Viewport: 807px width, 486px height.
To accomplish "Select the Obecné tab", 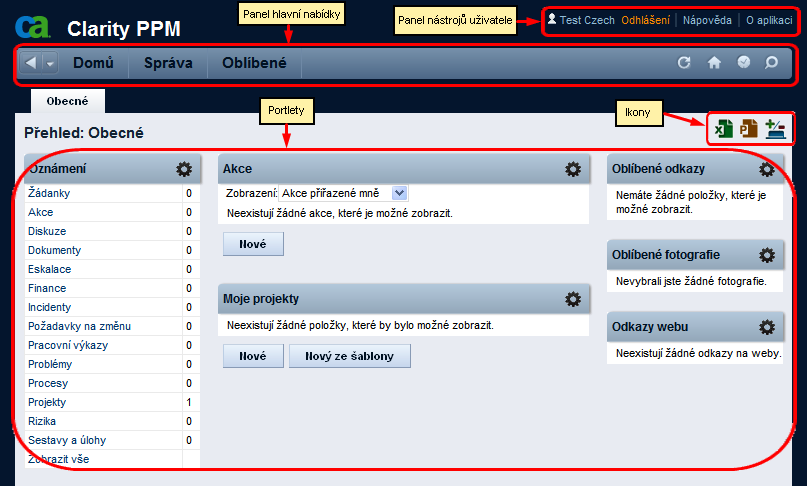I will pos(67,101).
